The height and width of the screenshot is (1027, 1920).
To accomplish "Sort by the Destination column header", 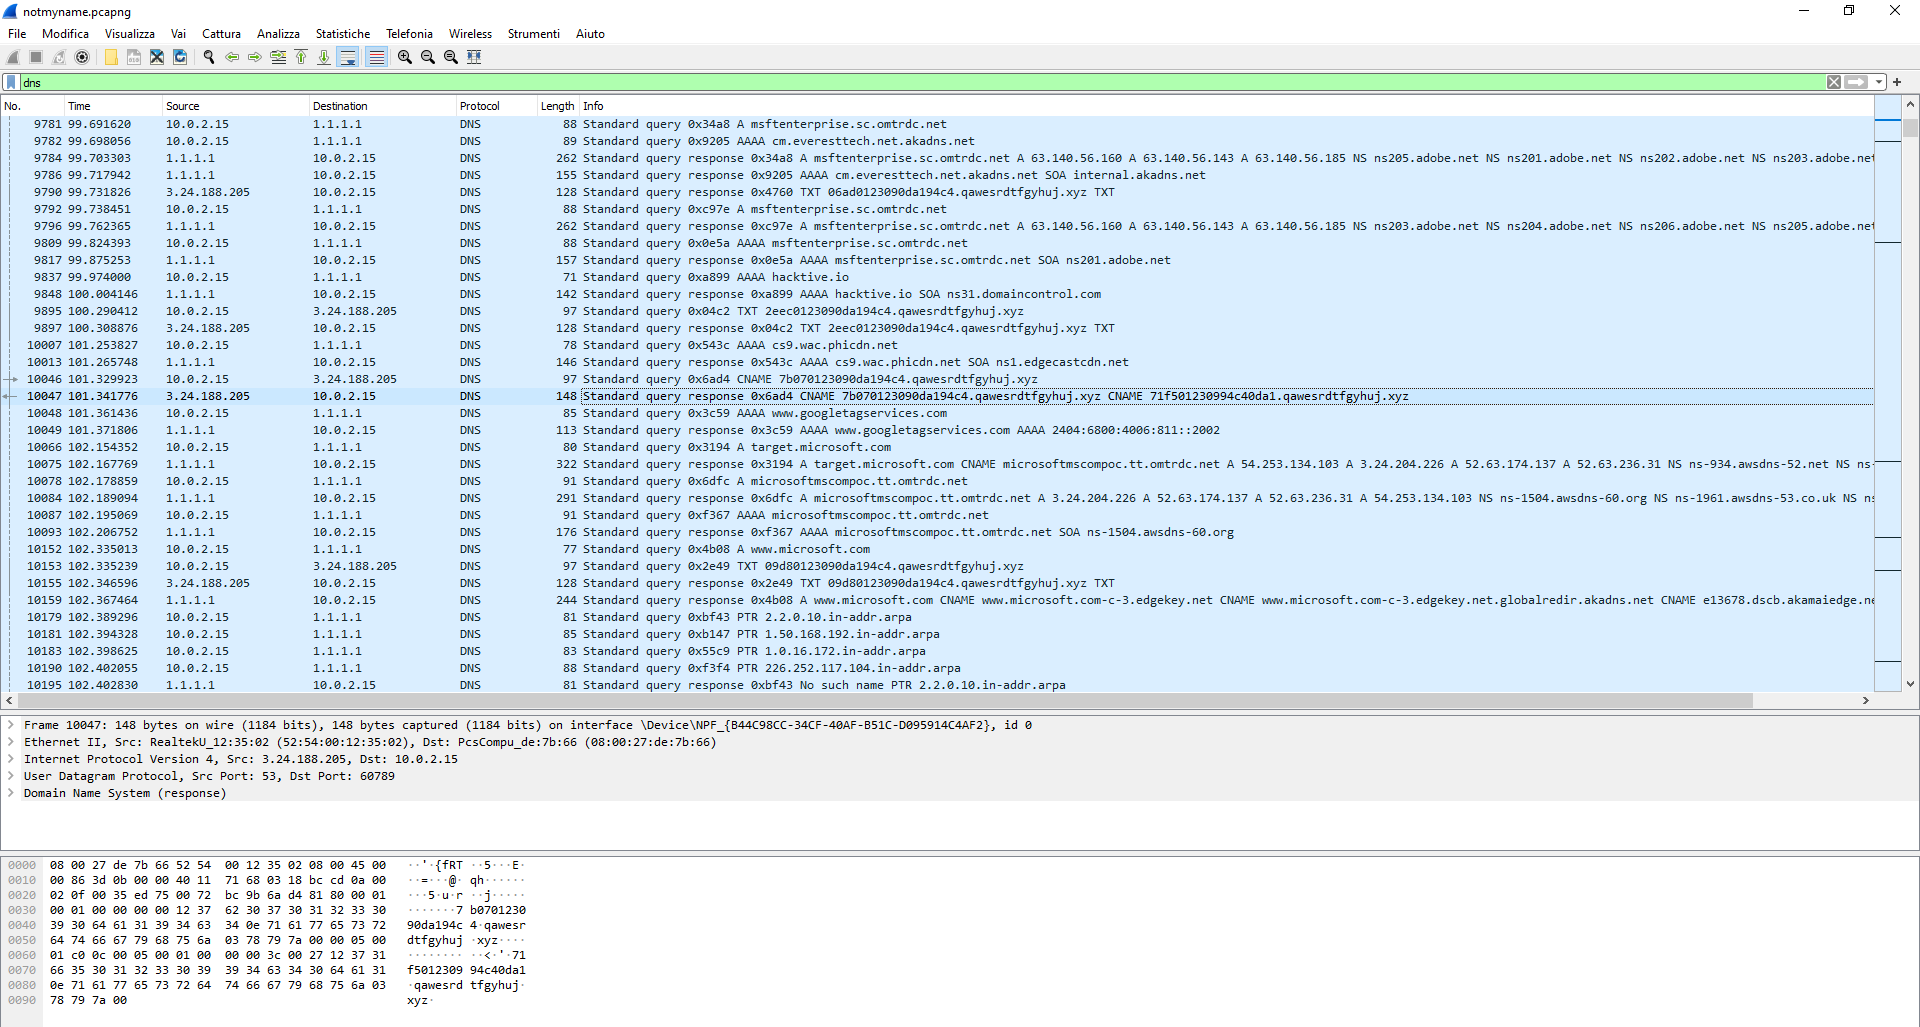I will pos(382,106).
